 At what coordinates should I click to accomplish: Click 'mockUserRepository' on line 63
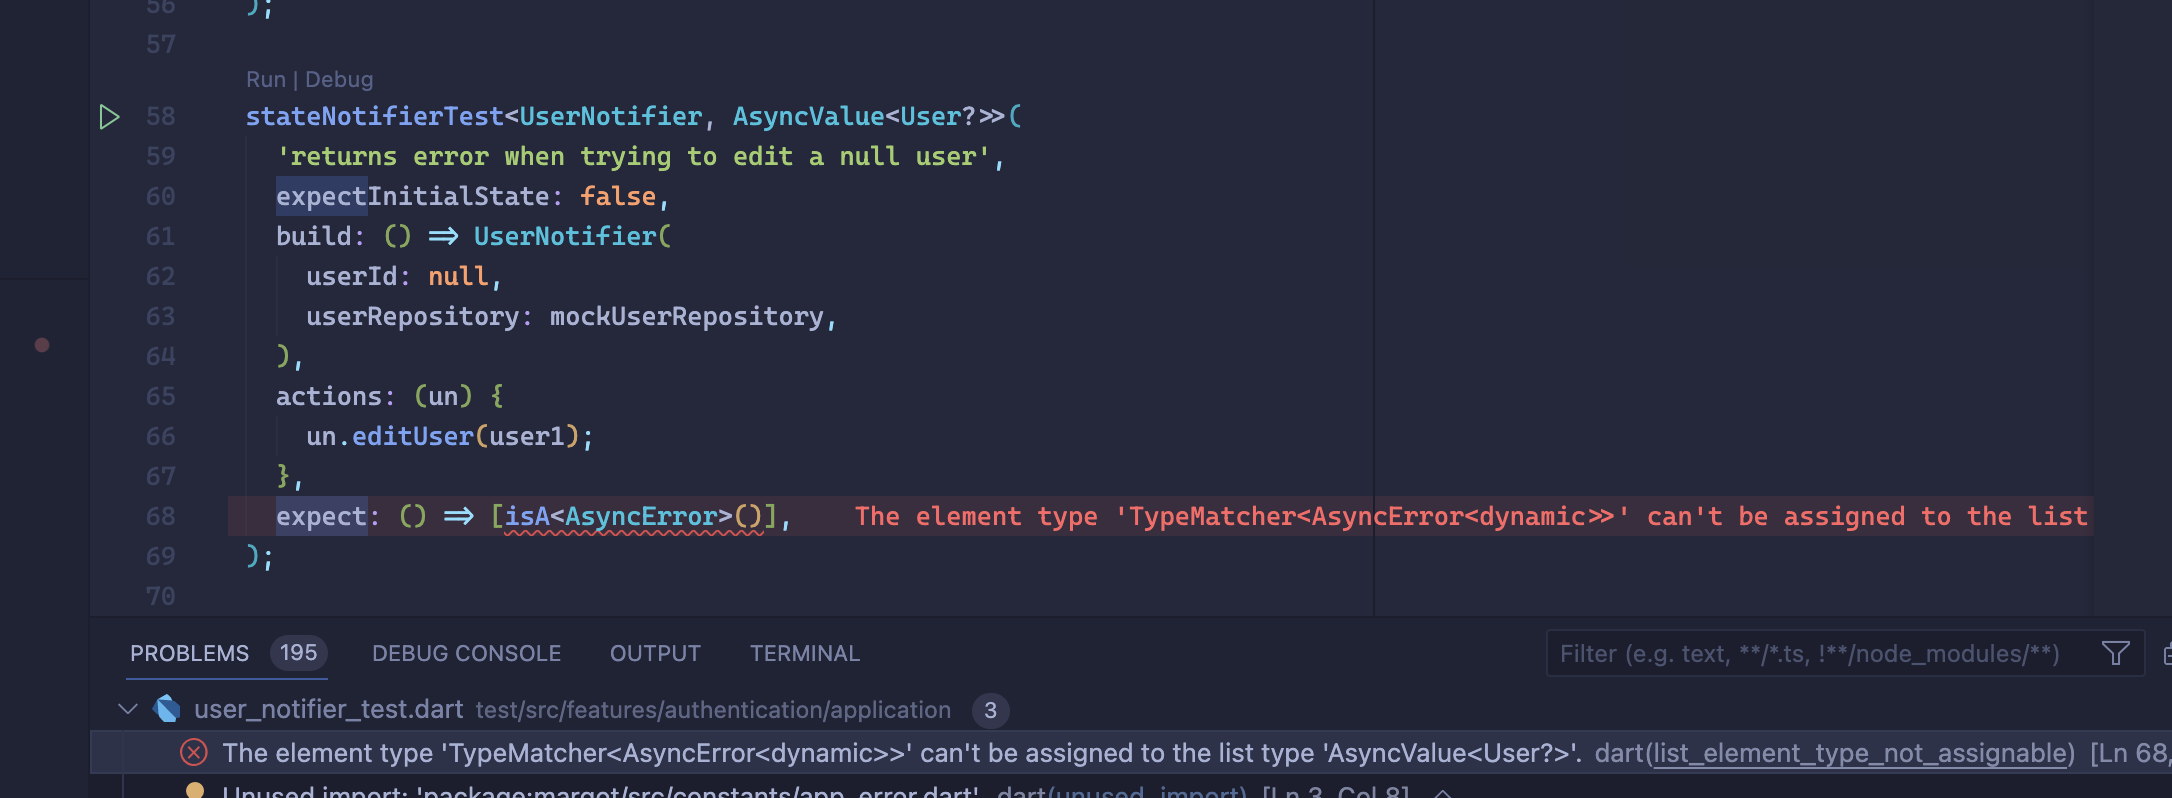(x=687, y=316)
